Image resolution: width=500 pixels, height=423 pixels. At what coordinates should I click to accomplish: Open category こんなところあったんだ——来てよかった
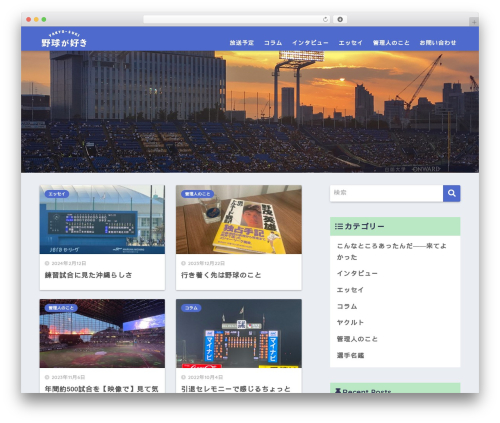pyautogui.click(x=391, y=251)
